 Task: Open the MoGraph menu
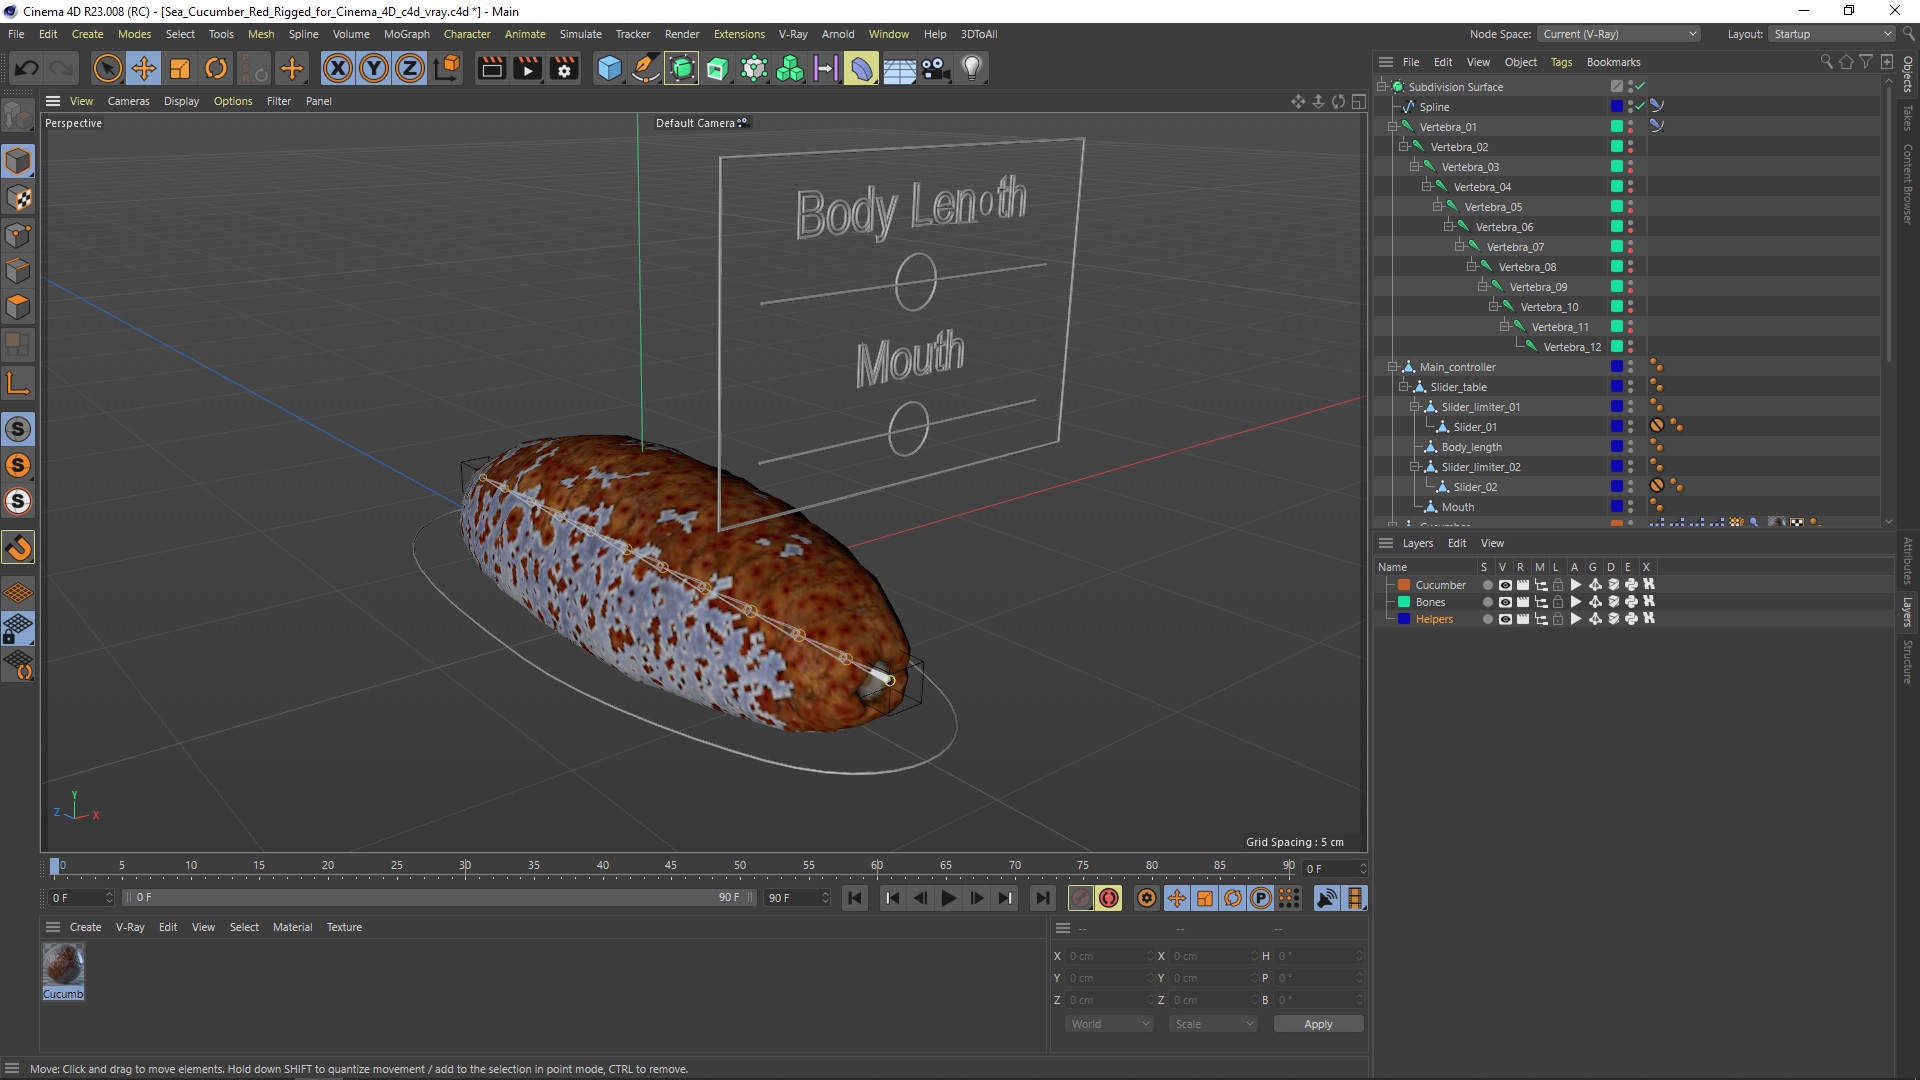pyautogui.click(x=404, y=33)
